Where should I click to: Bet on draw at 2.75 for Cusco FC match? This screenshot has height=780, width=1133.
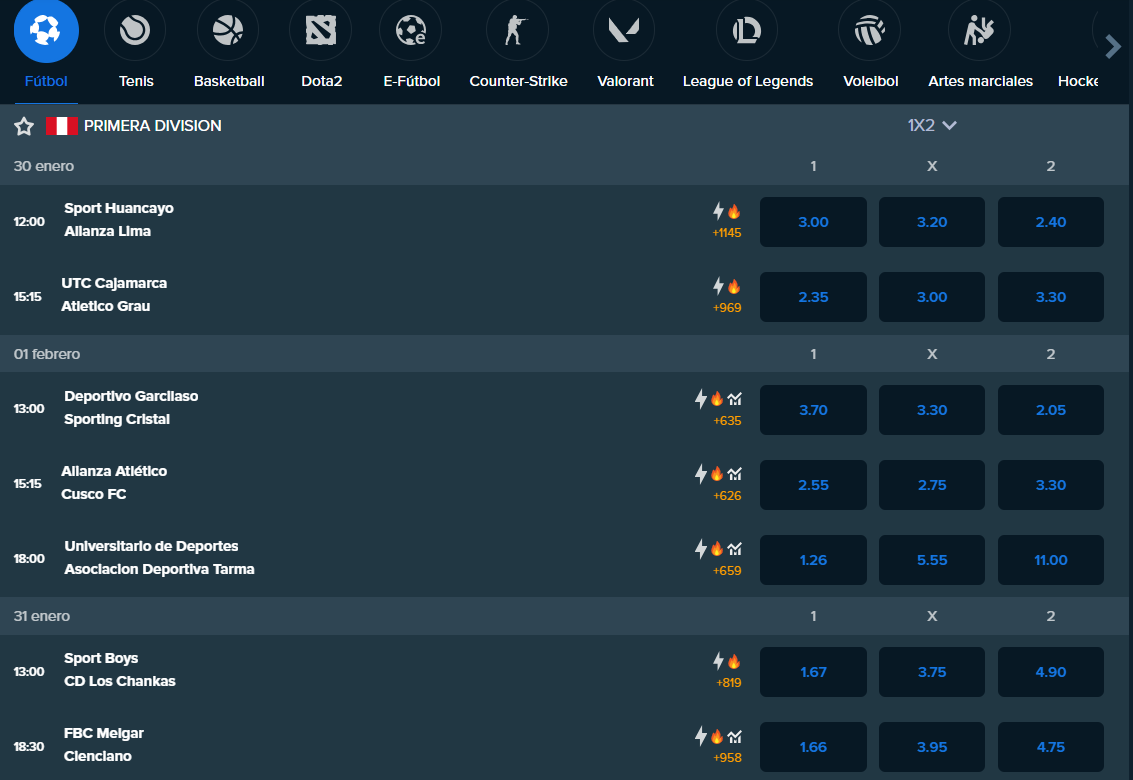point(931,485)
